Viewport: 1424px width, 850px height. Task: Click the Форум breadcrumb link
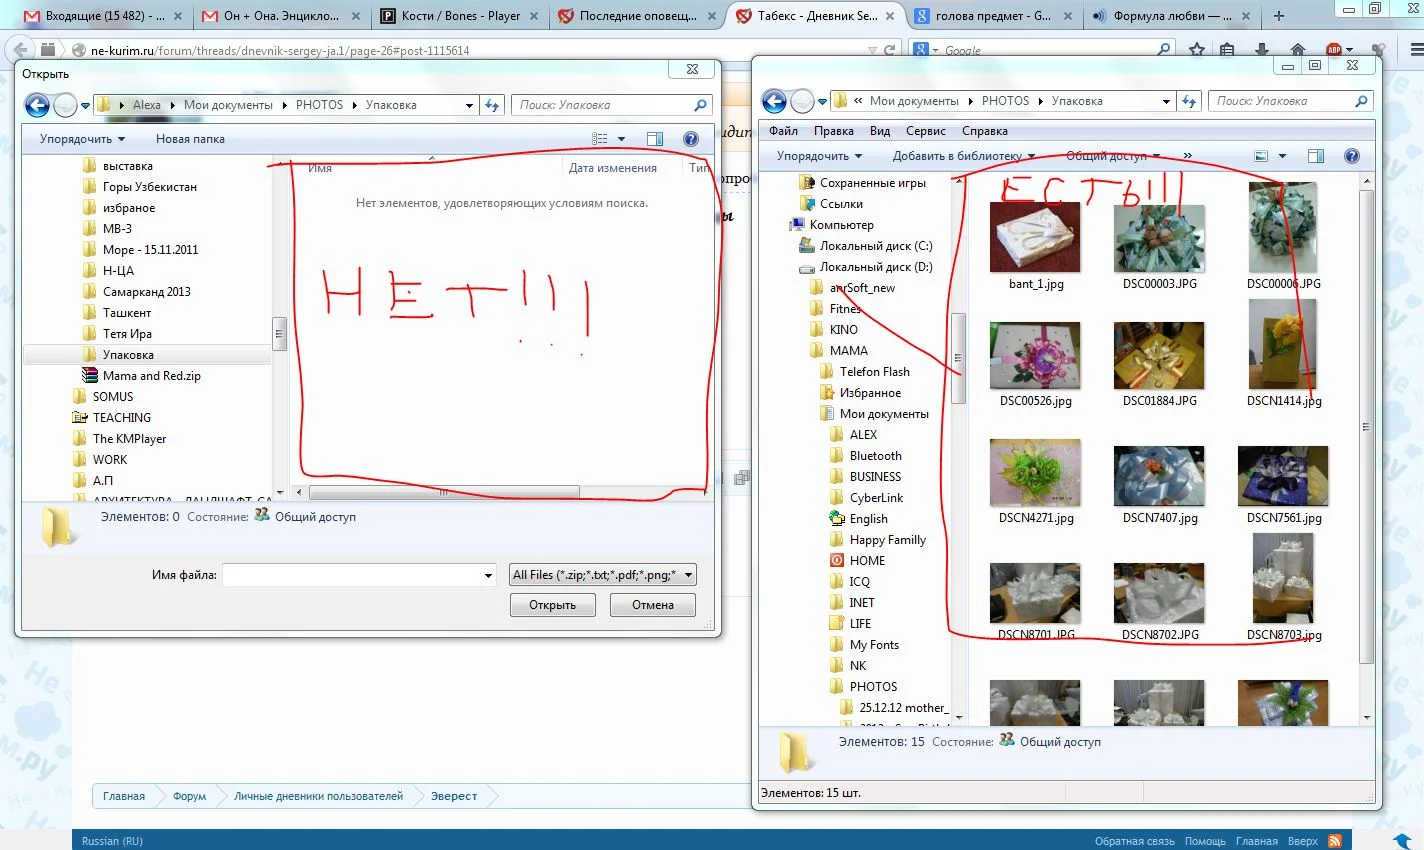click(189, 796)
